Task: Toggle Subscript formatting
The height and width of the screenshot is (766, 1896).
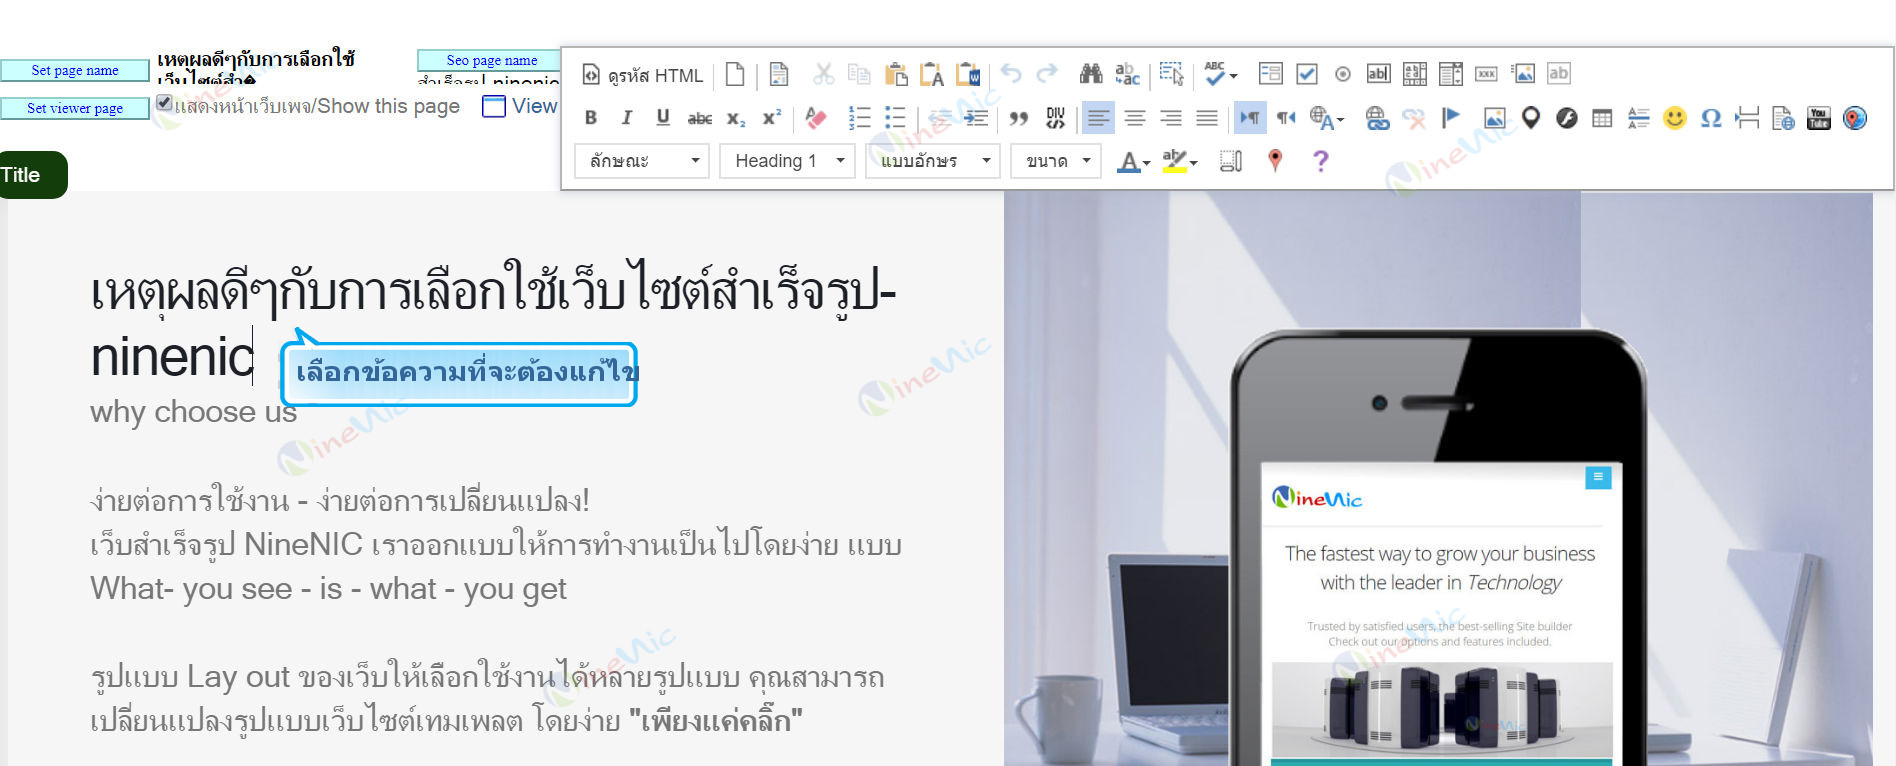Action: [x=735, y=118]
